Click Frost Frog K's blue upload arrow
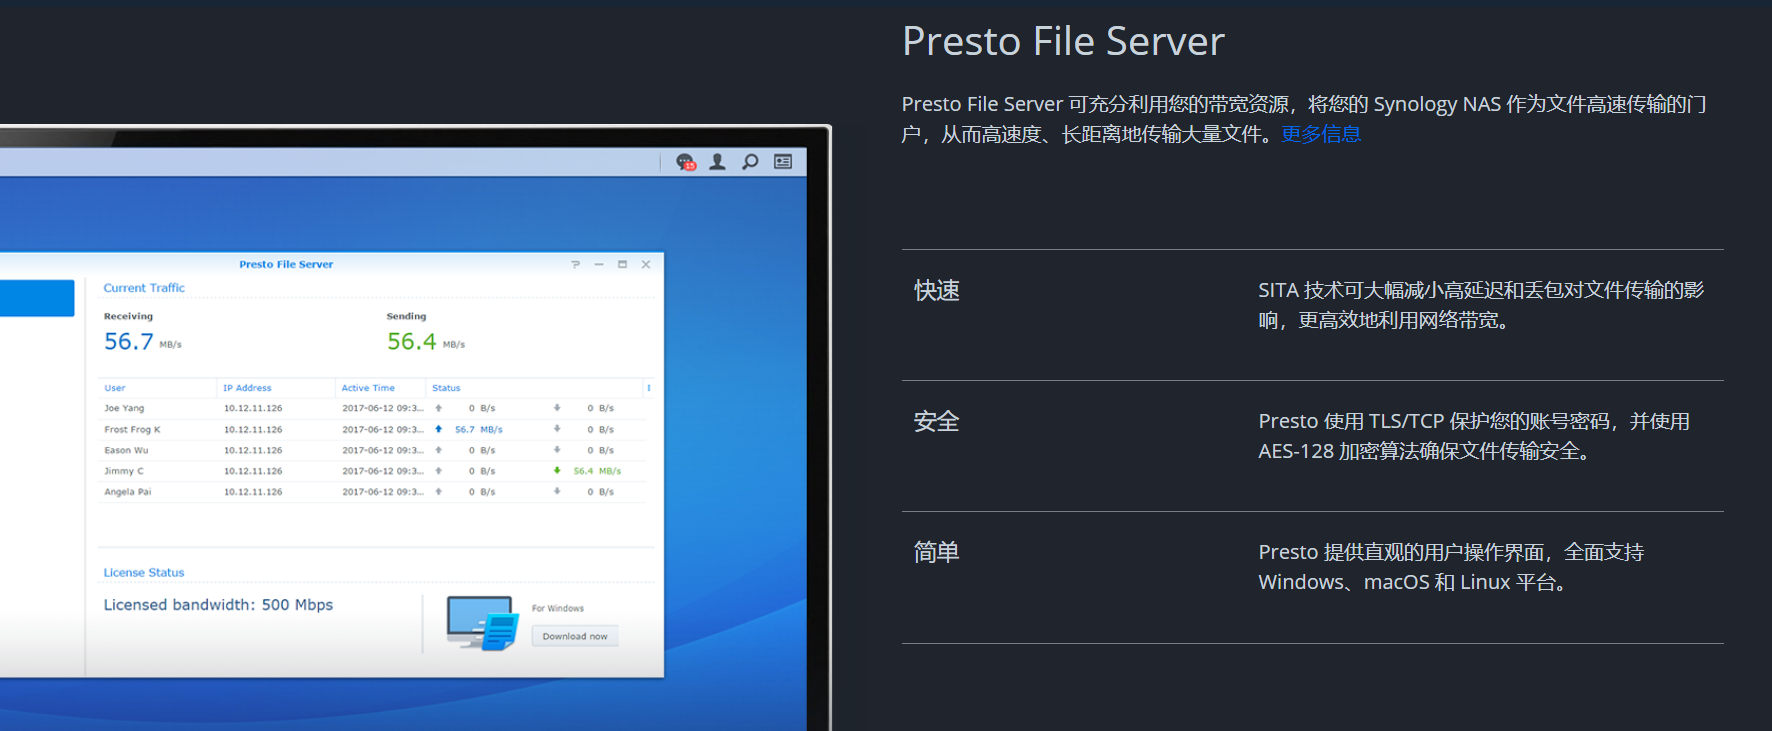This screenshot has width=1772, height=731. pyautogui.click(x=438, y=429)
